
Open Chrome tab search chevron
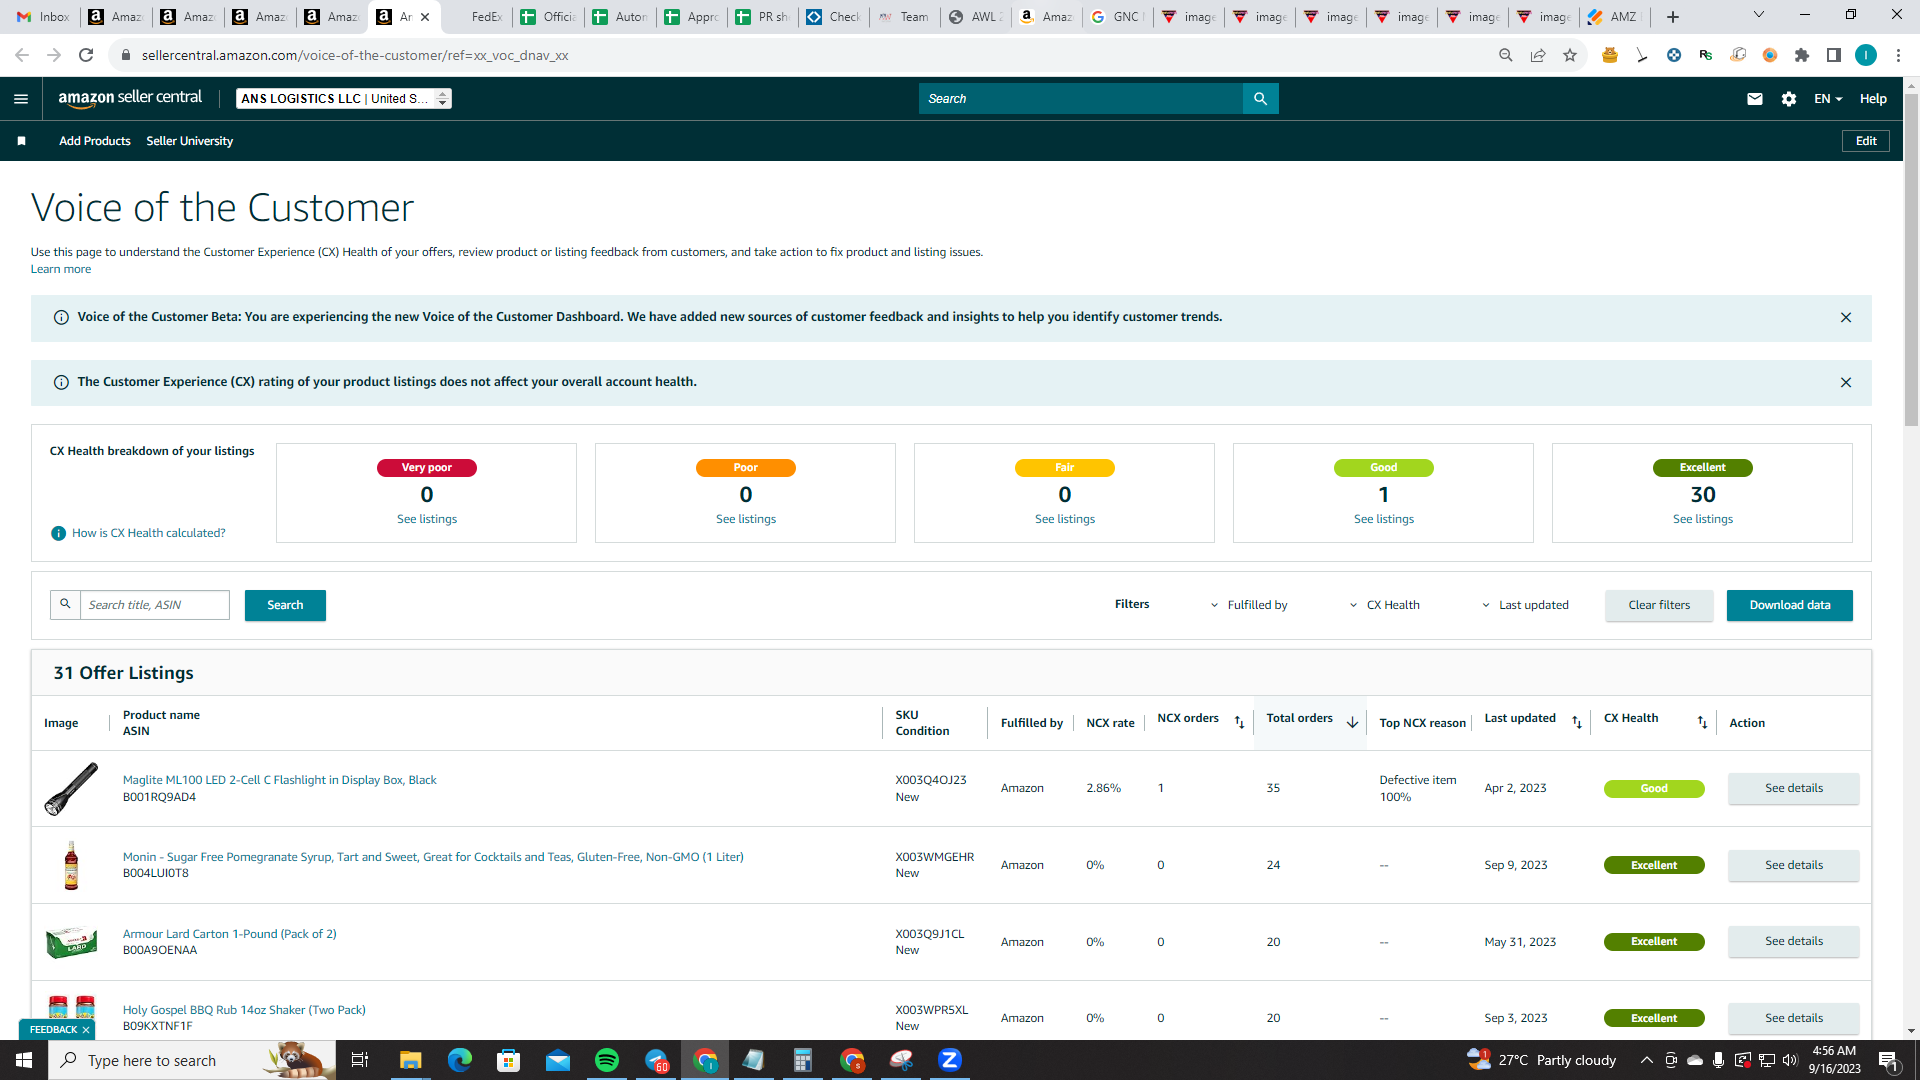coord(1759,15)
